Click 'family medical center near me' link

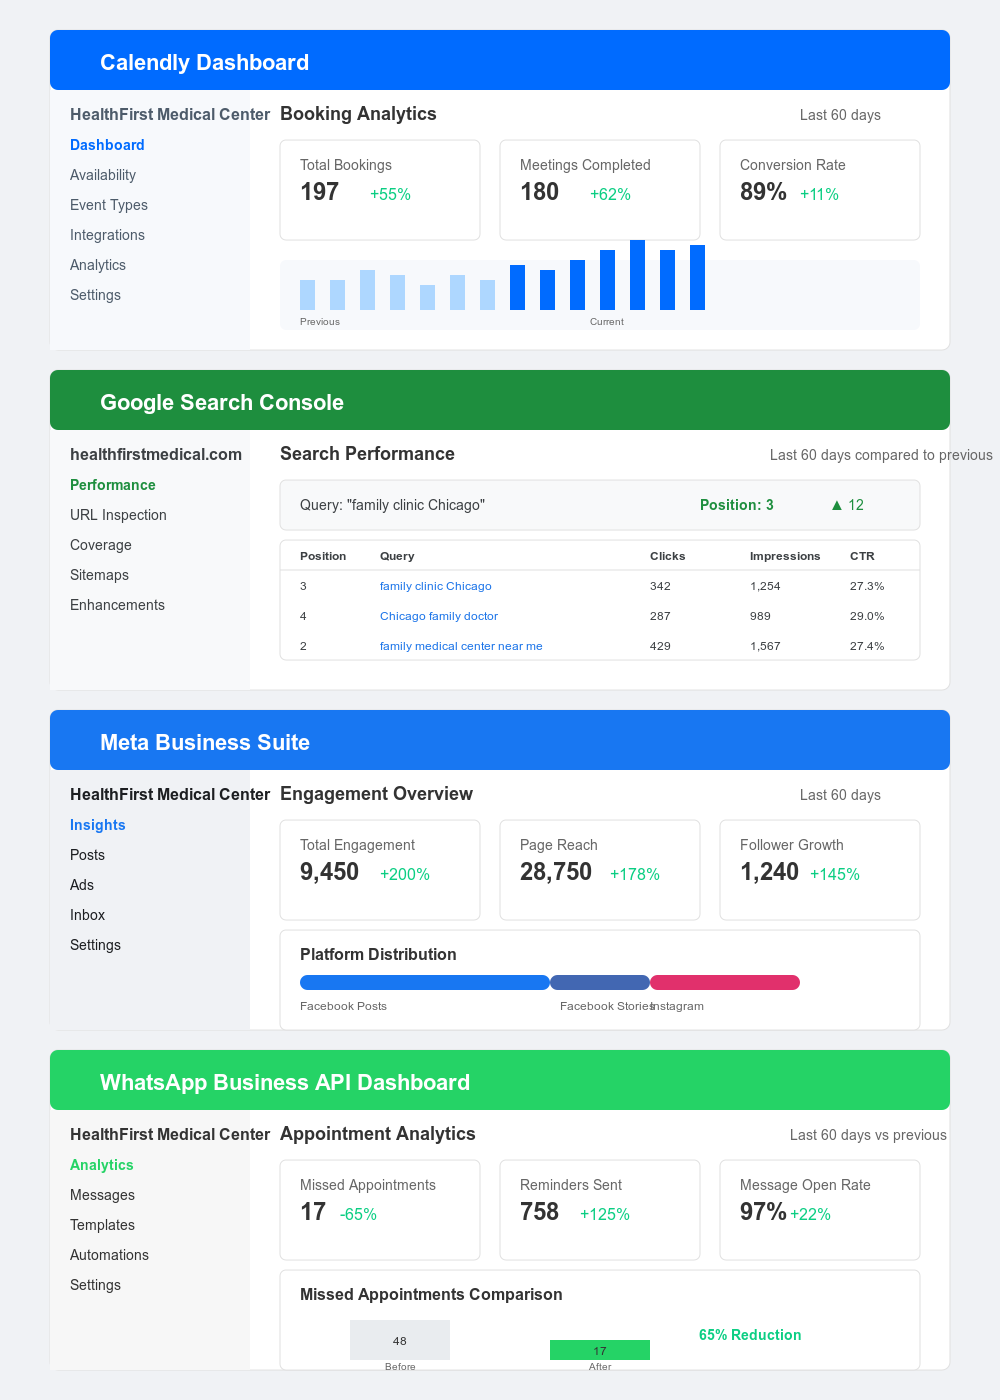point(461,646)
